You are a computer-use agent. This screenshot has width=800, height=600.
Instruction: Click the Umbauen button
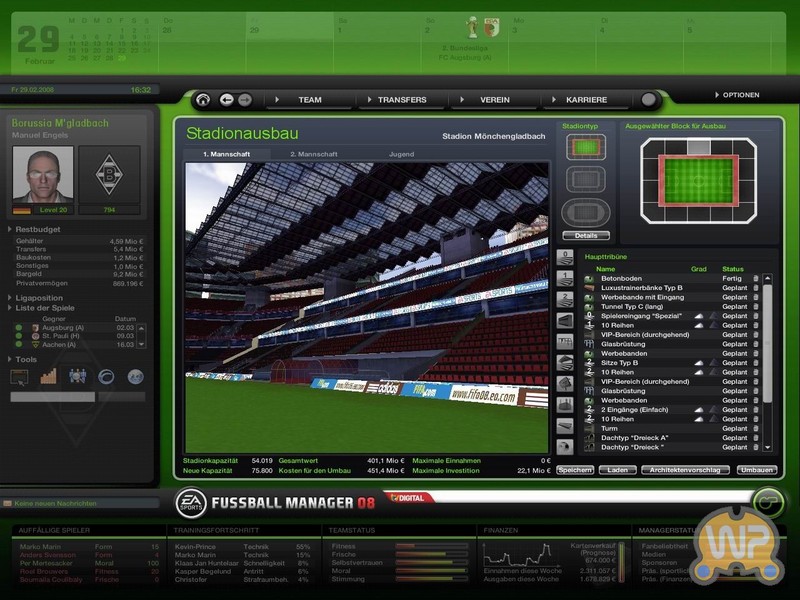pos(757,470)
